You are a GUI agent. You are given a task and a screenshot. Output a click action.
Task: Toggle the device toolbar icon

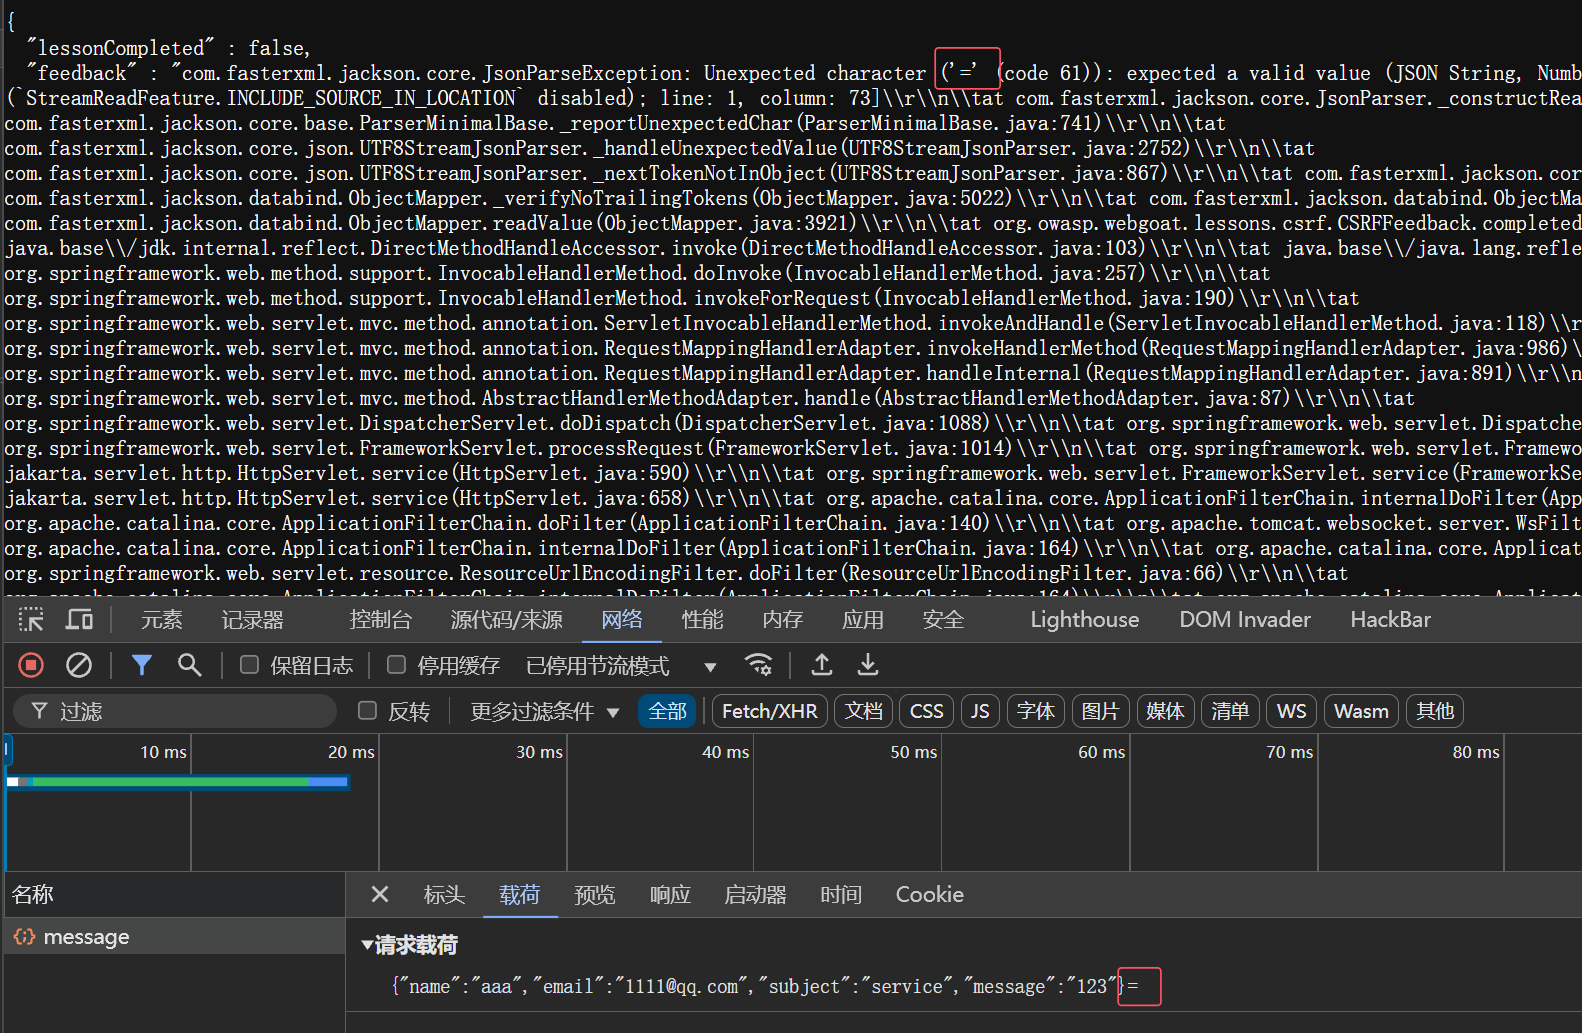click(x=79, y=620)
